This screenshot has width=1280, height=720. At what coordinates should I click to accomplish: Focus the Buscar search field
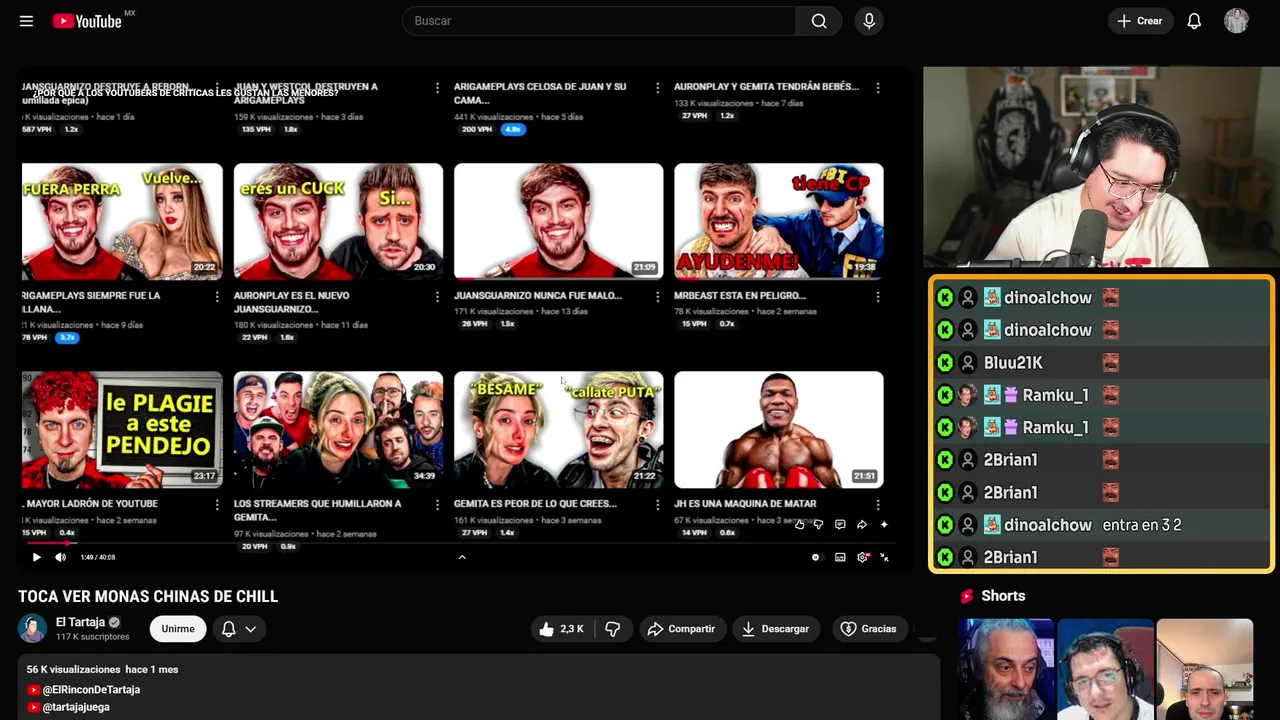pyautogui.click(x=600, y=21)
